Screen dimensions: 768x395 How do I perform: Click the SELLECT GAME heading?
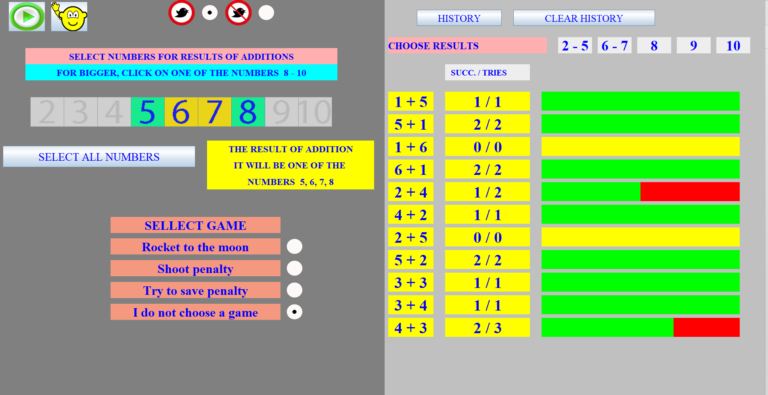pyautogui.click(x=195, y=225)
